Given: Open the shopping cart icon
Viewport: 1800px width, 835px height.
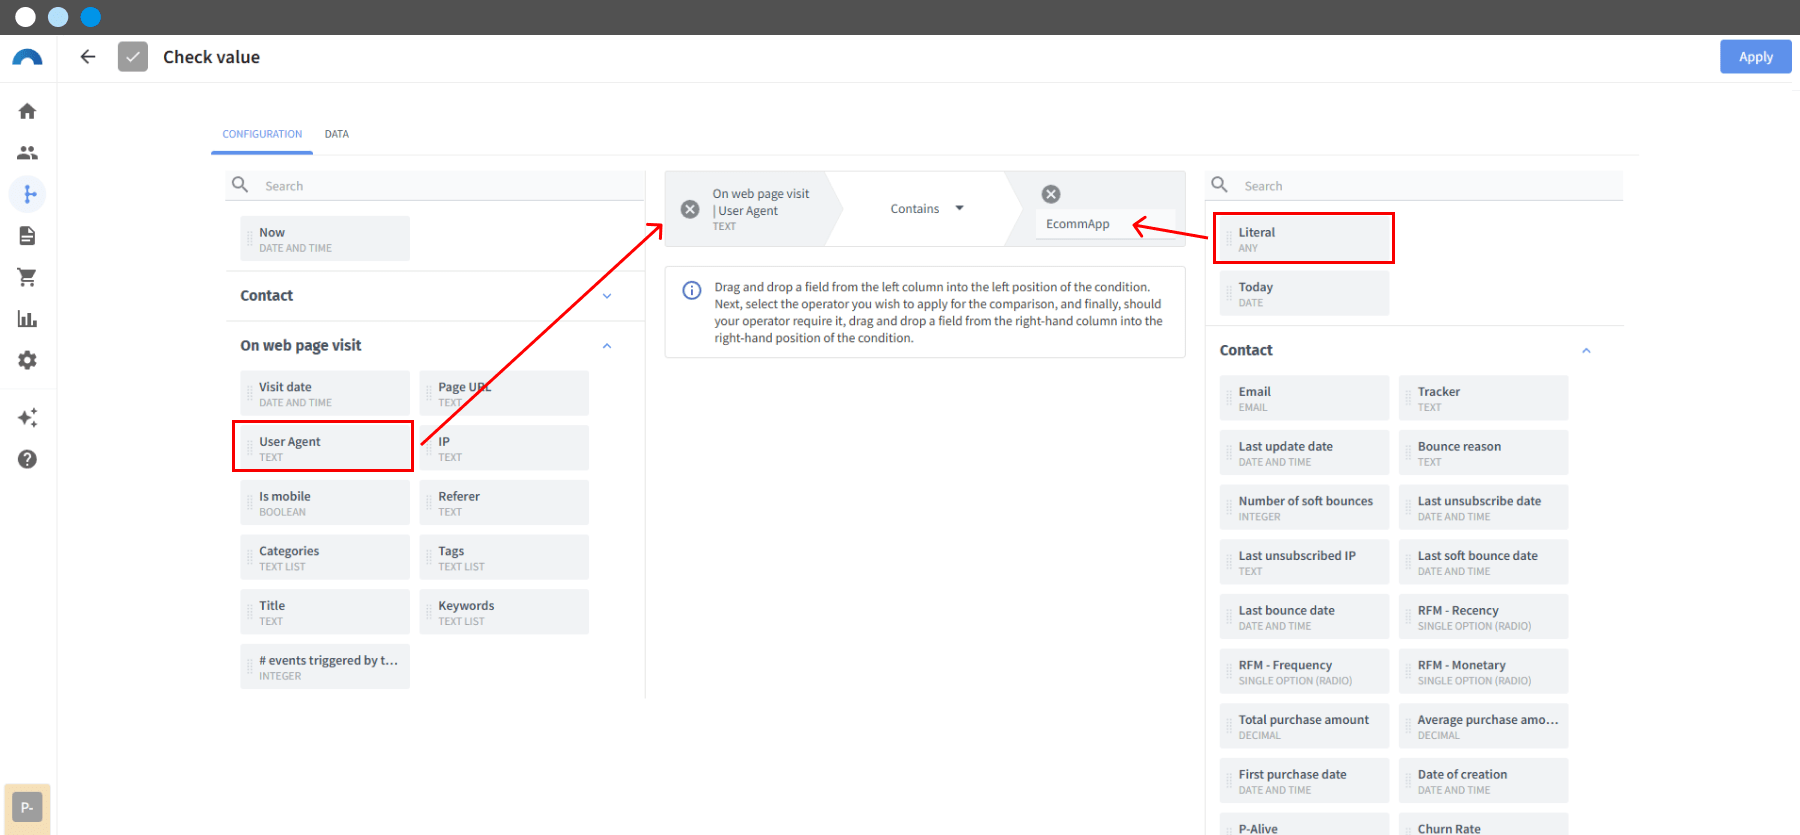Looking at the screenshot, I should [x=27, y=277].
